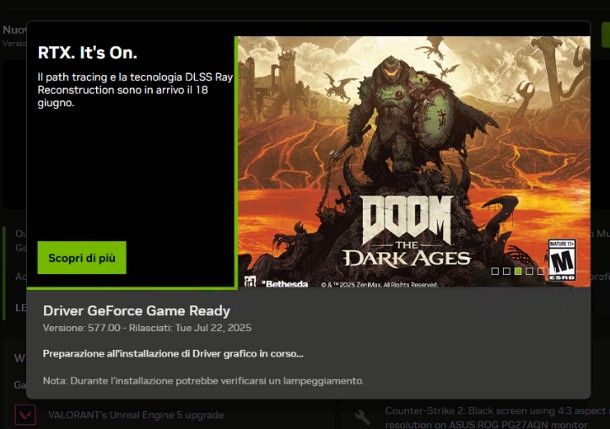The width and height of the screenshot is (610, 429).
Task: Jump to the fifth carousel slide indicator
Action: tap(540, 271)
